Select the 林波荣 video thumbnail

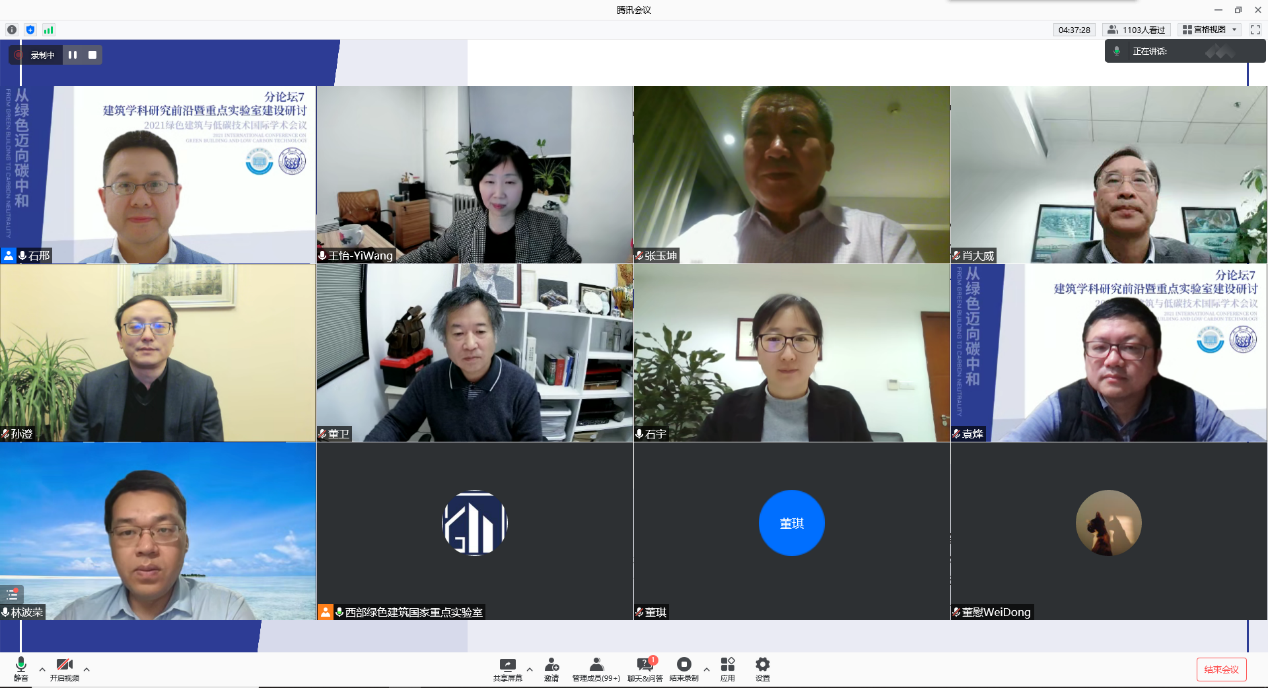pyautogui.click(x=158, y=531)
